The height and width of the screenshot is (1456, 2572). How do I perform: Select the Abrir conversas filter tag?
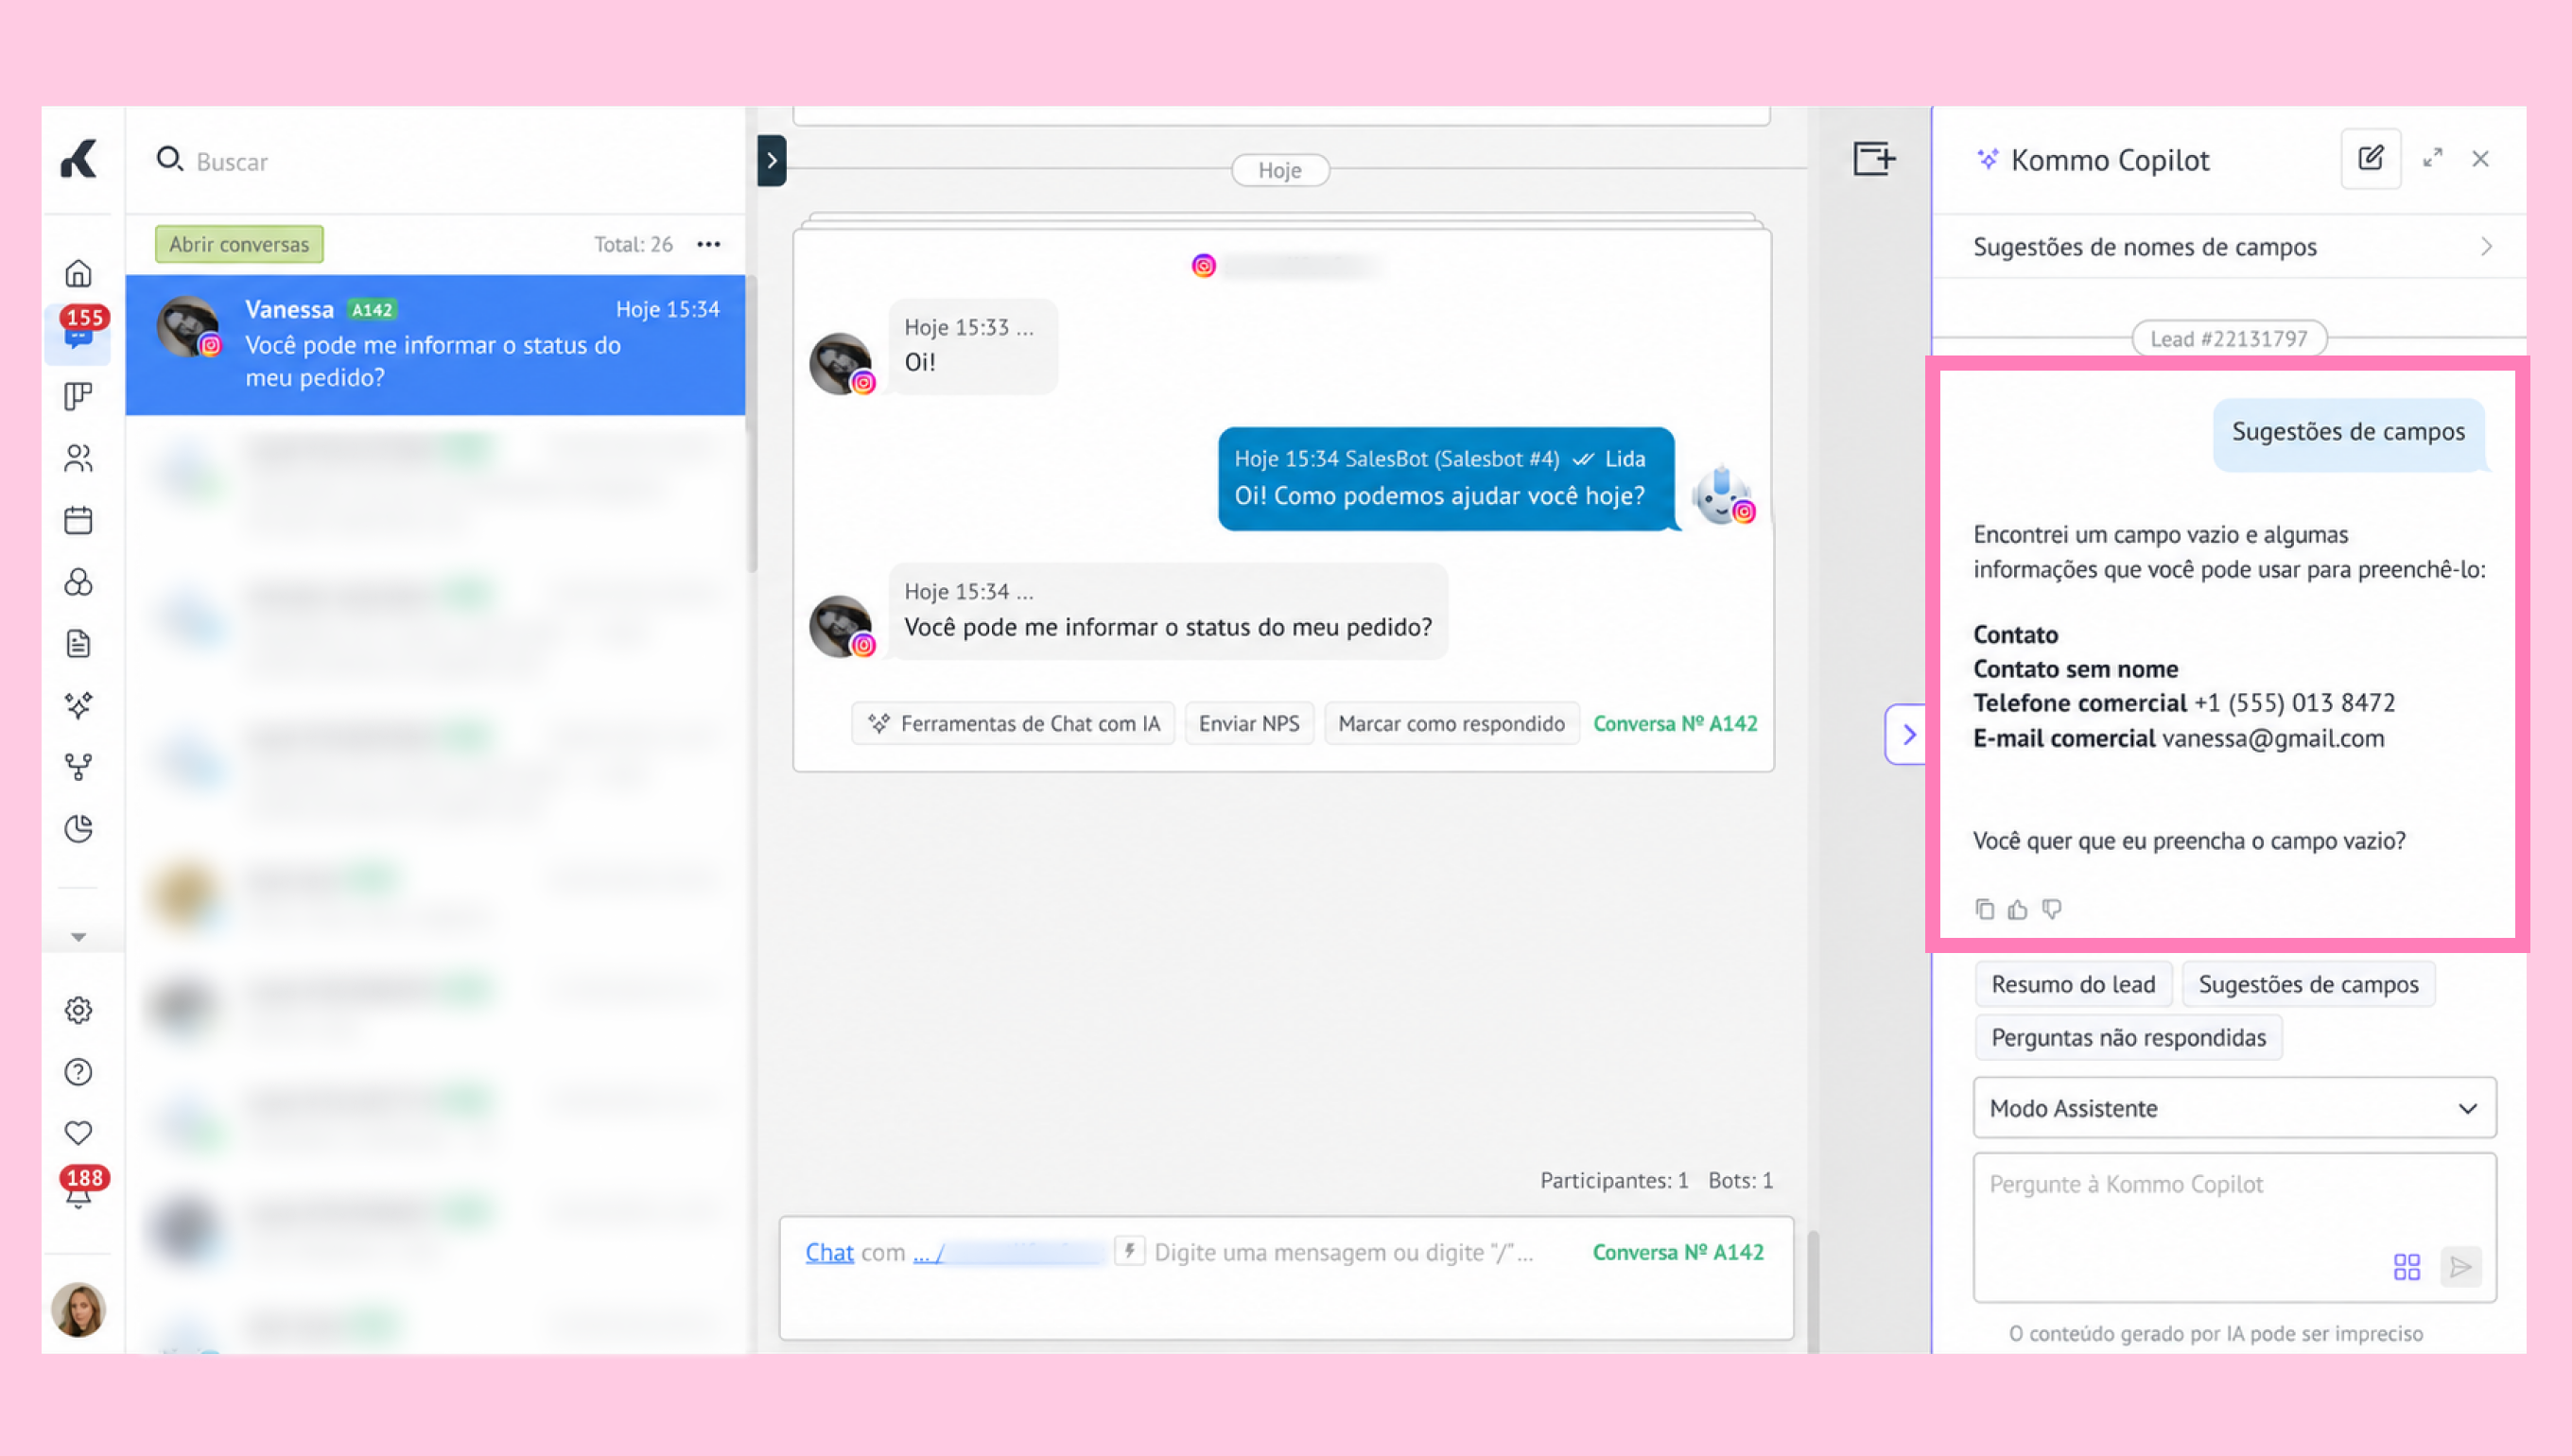[x=239, y=244]
